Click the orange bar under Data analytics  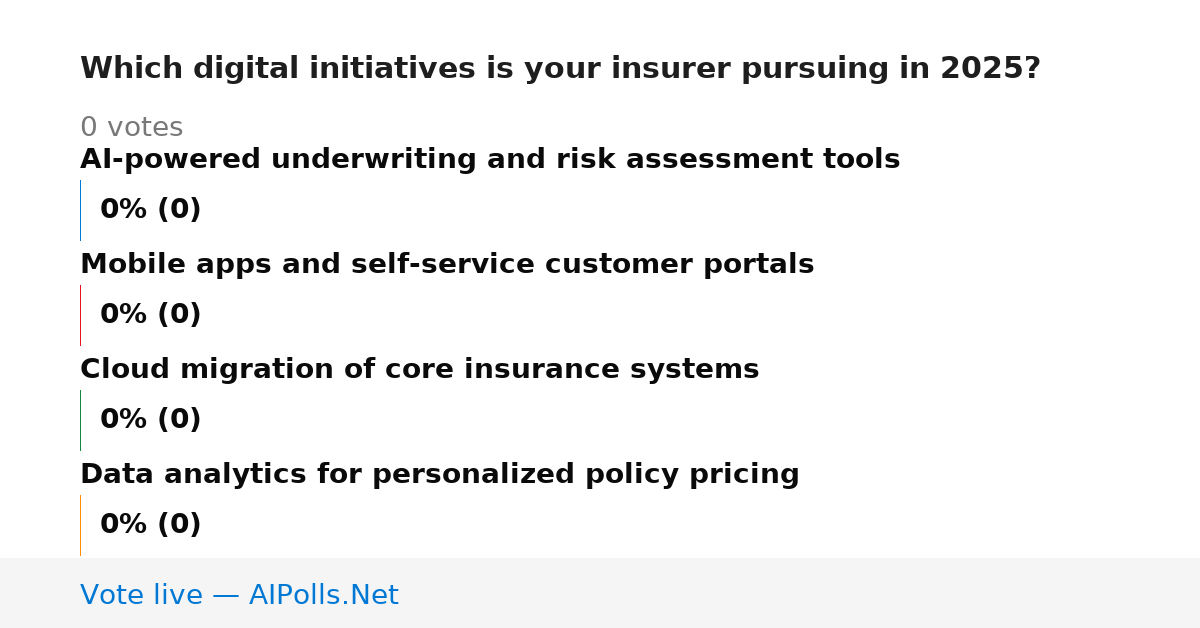(x=80, y=525)
